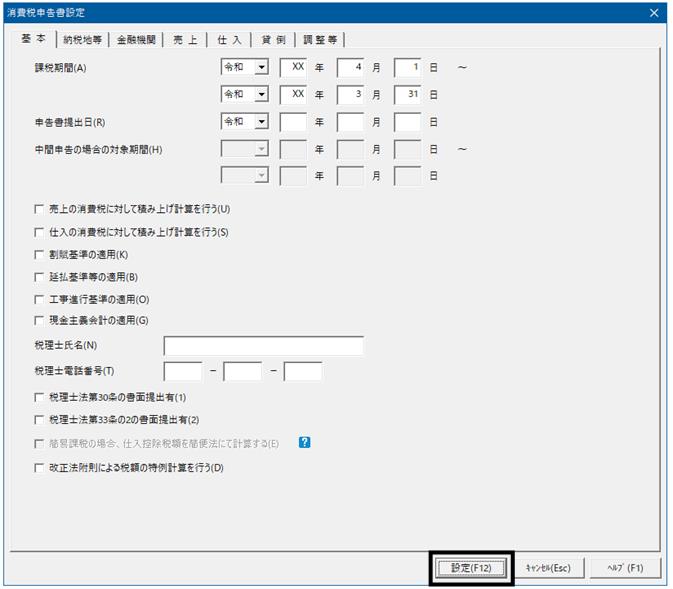Screen dimensions: 673x589
Task: Click the 課税期間 end month field showing 3
Action: point(350,94)
